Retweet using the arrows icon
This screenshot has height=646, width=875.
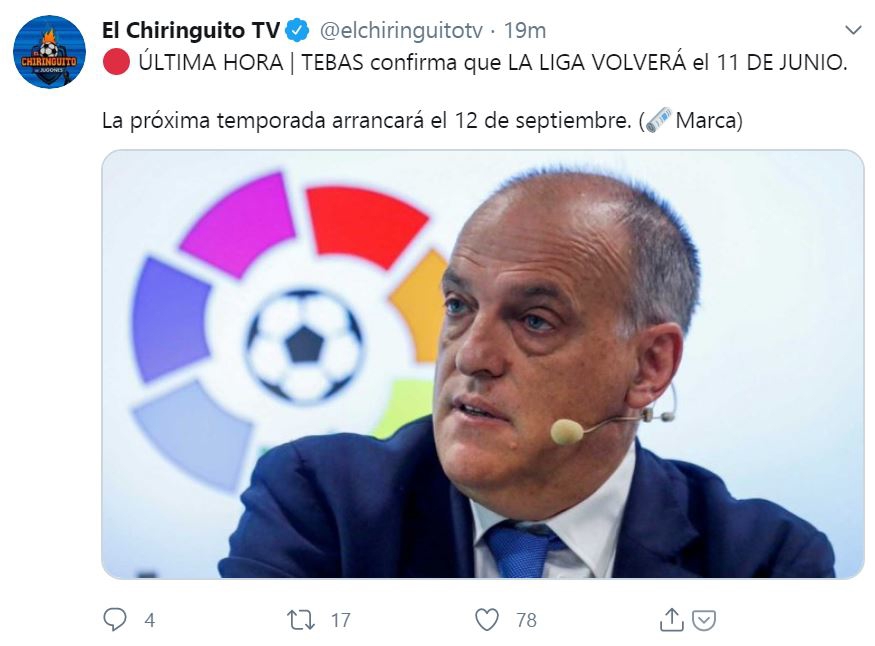pos(301,620)
